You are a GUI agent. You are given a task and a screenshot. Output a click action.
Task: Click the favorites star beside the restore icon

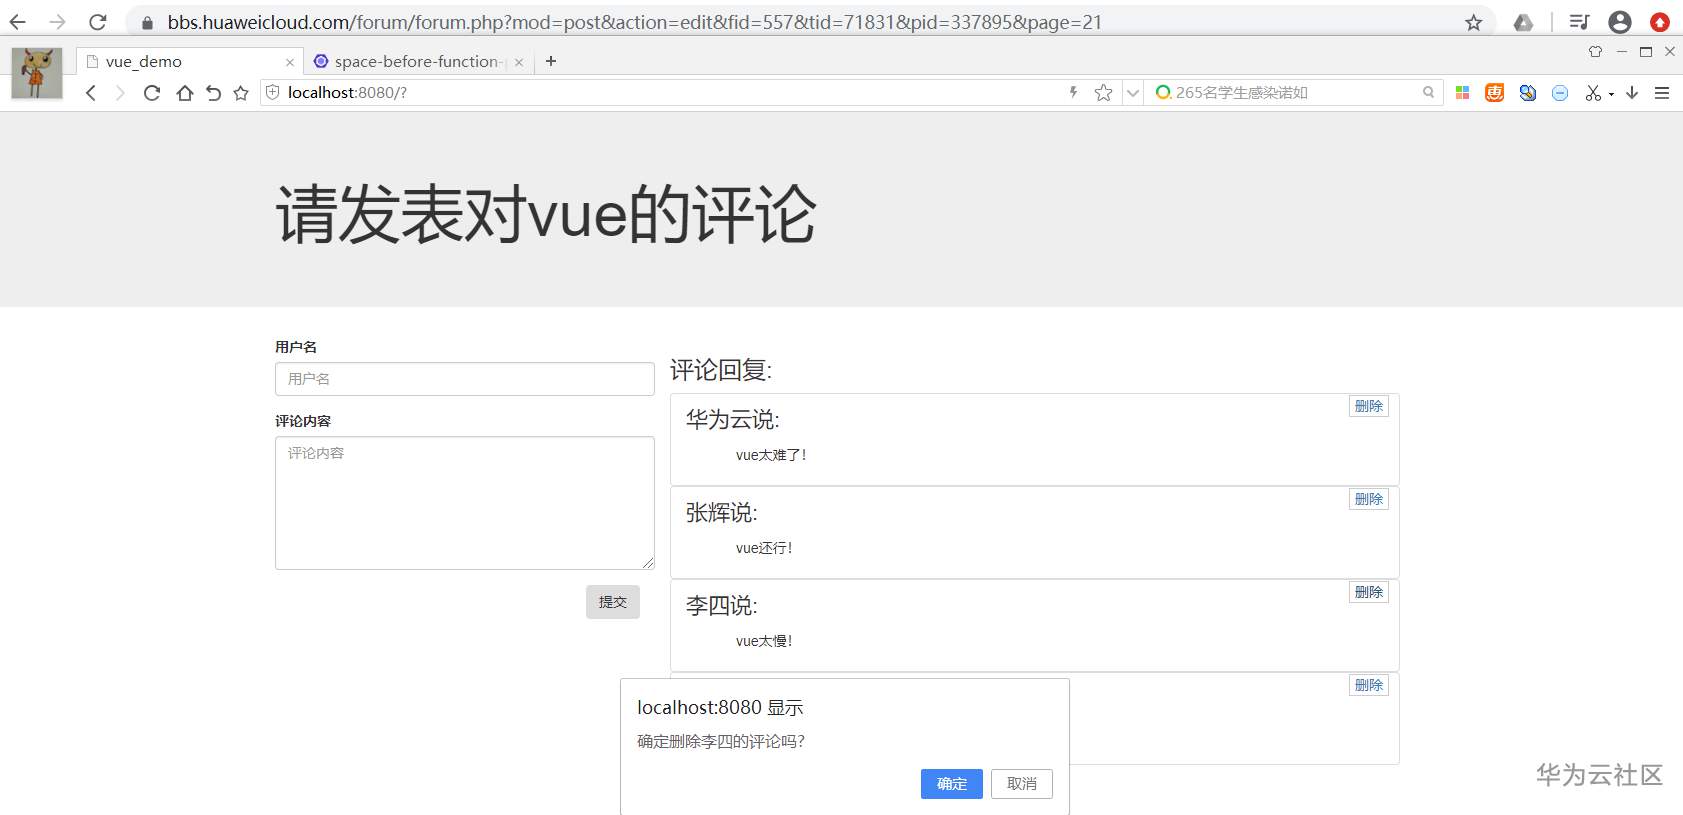(x=241, y=93)
